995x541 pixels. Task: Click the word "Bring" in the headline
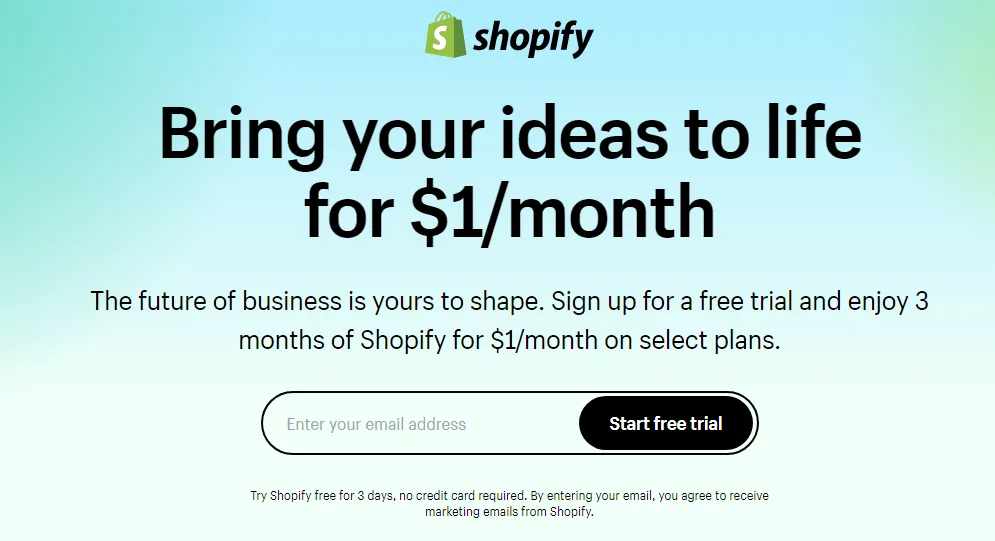[x=237, y=133]
